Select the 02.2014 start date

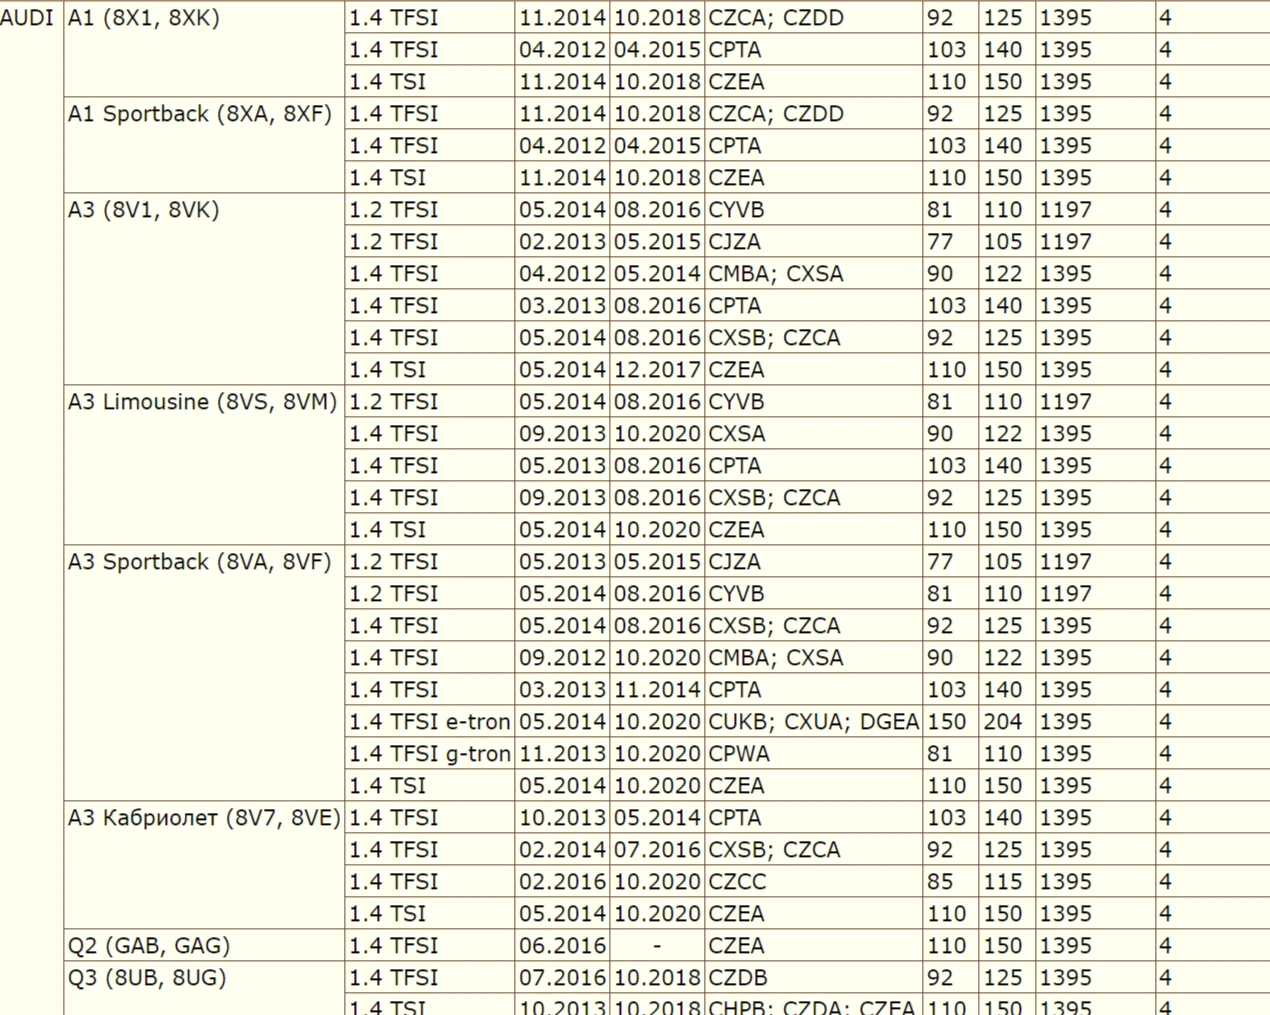tap(563, 850)
